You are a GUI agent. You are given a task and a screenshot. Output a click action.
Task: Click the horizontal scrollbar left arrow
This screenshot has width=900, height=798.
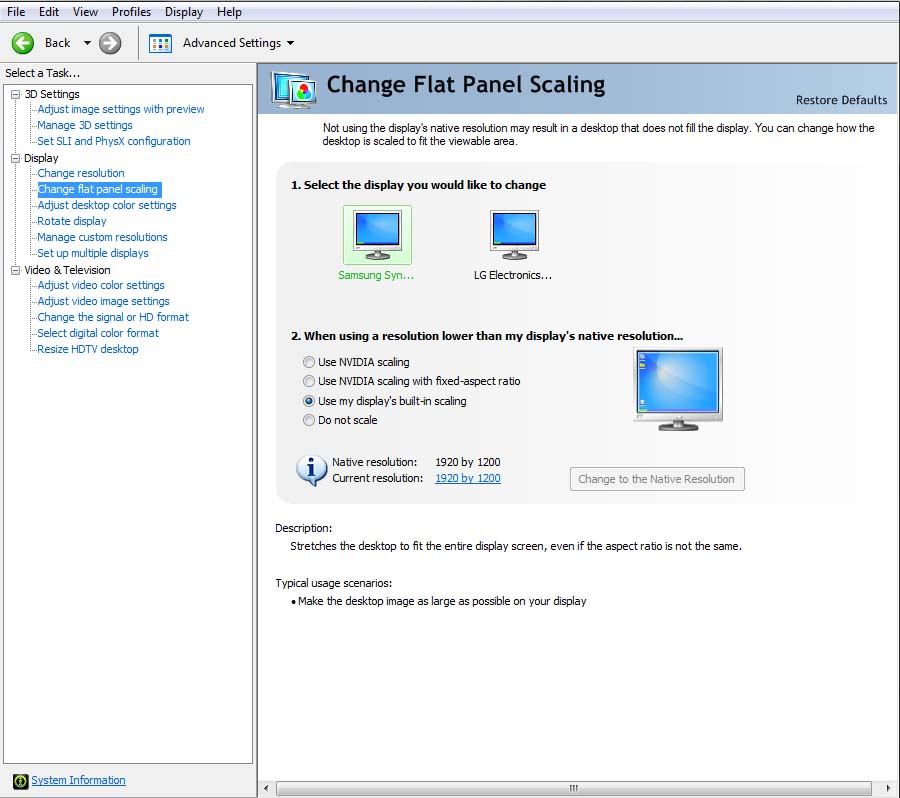coord(266,788)
